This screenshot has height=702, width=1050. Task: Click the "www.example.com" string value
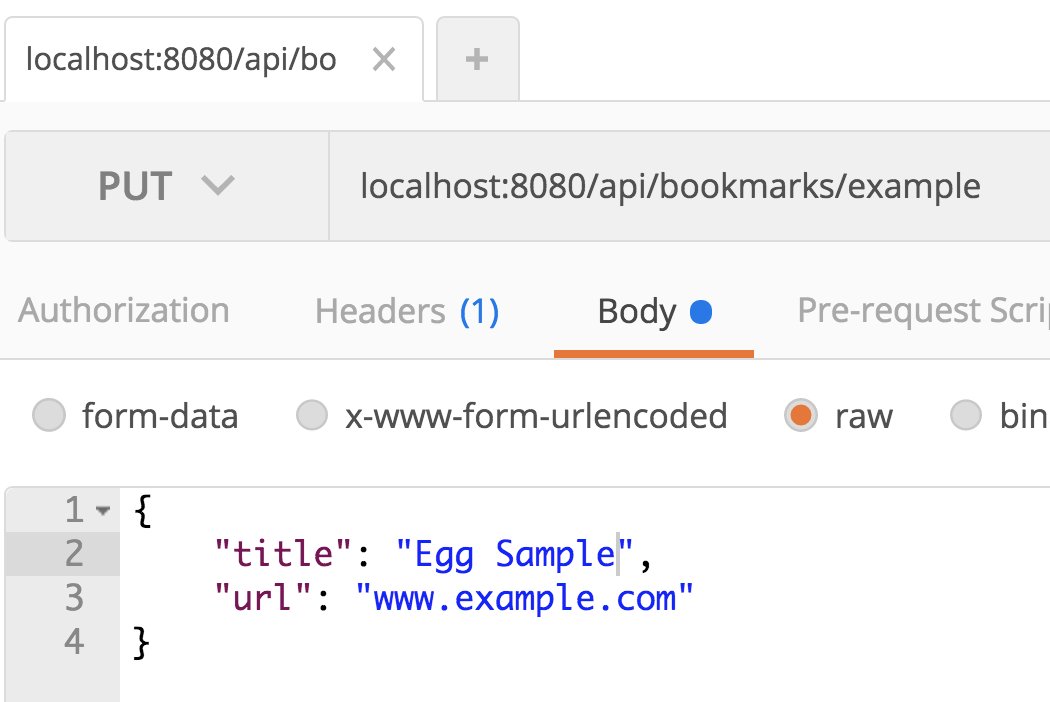[x=525, y=598]
